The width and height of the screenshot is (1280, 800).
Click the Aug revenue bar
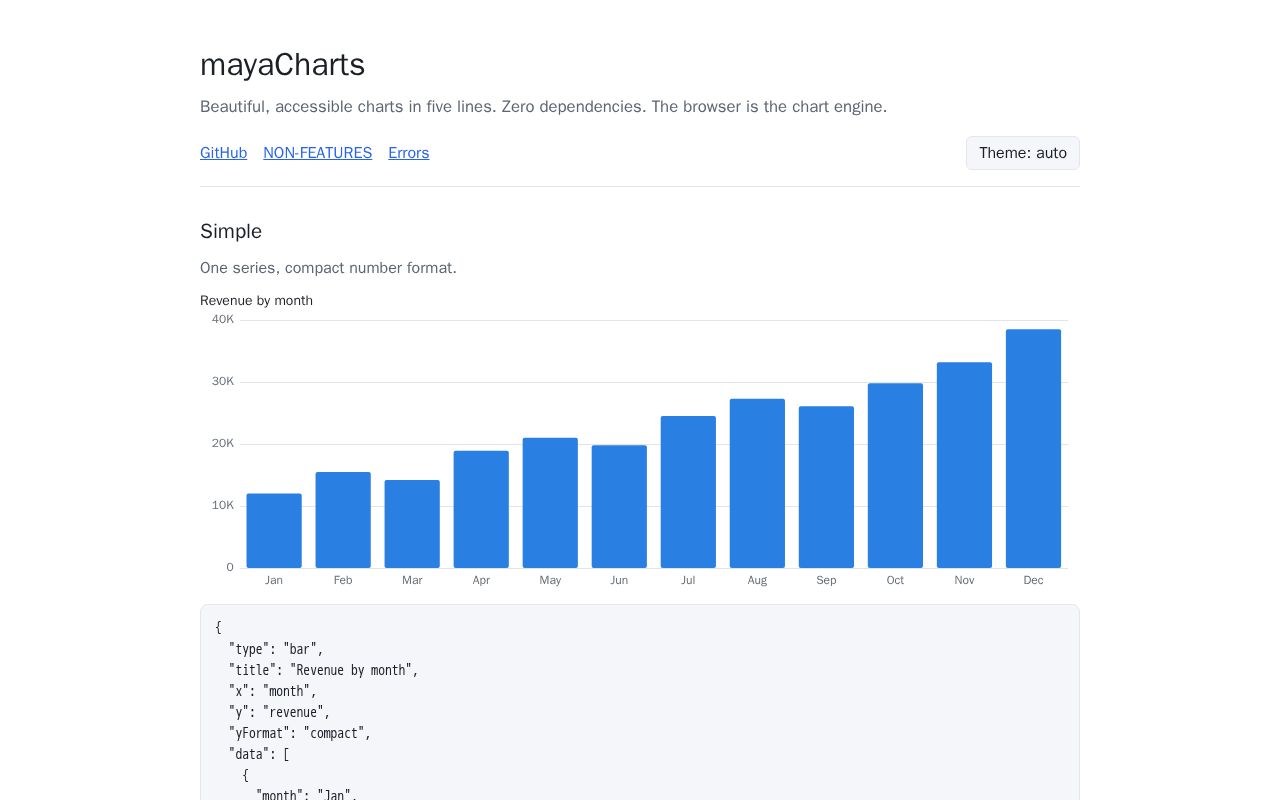click(x=757, y=483)
